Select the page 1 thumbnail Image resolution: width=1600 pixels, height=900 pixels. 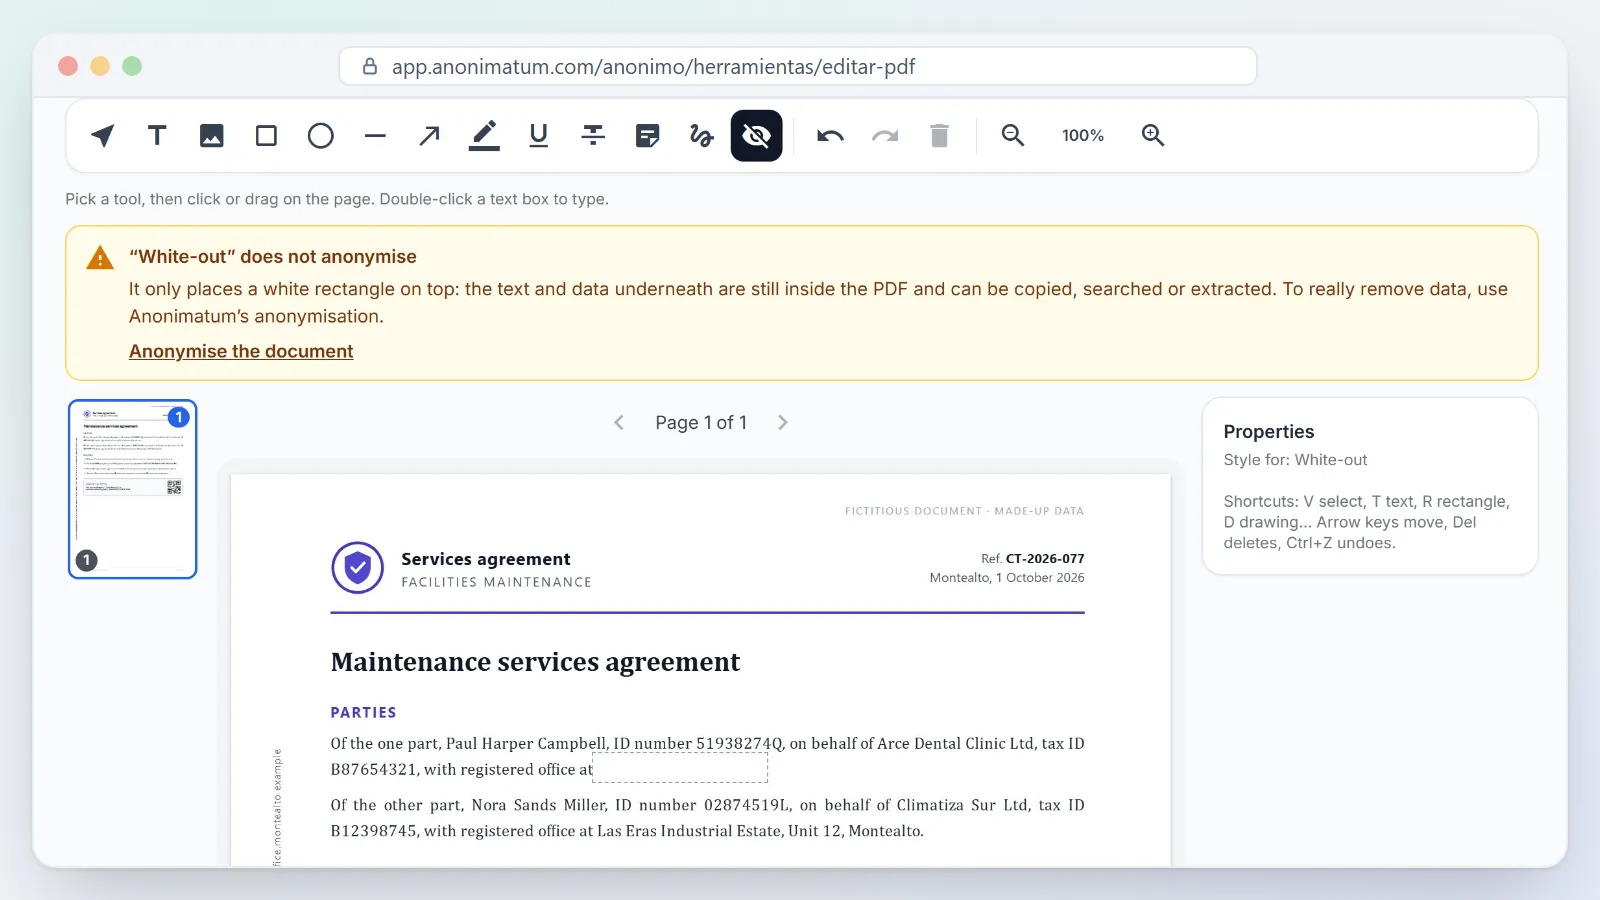coord(133,489)
